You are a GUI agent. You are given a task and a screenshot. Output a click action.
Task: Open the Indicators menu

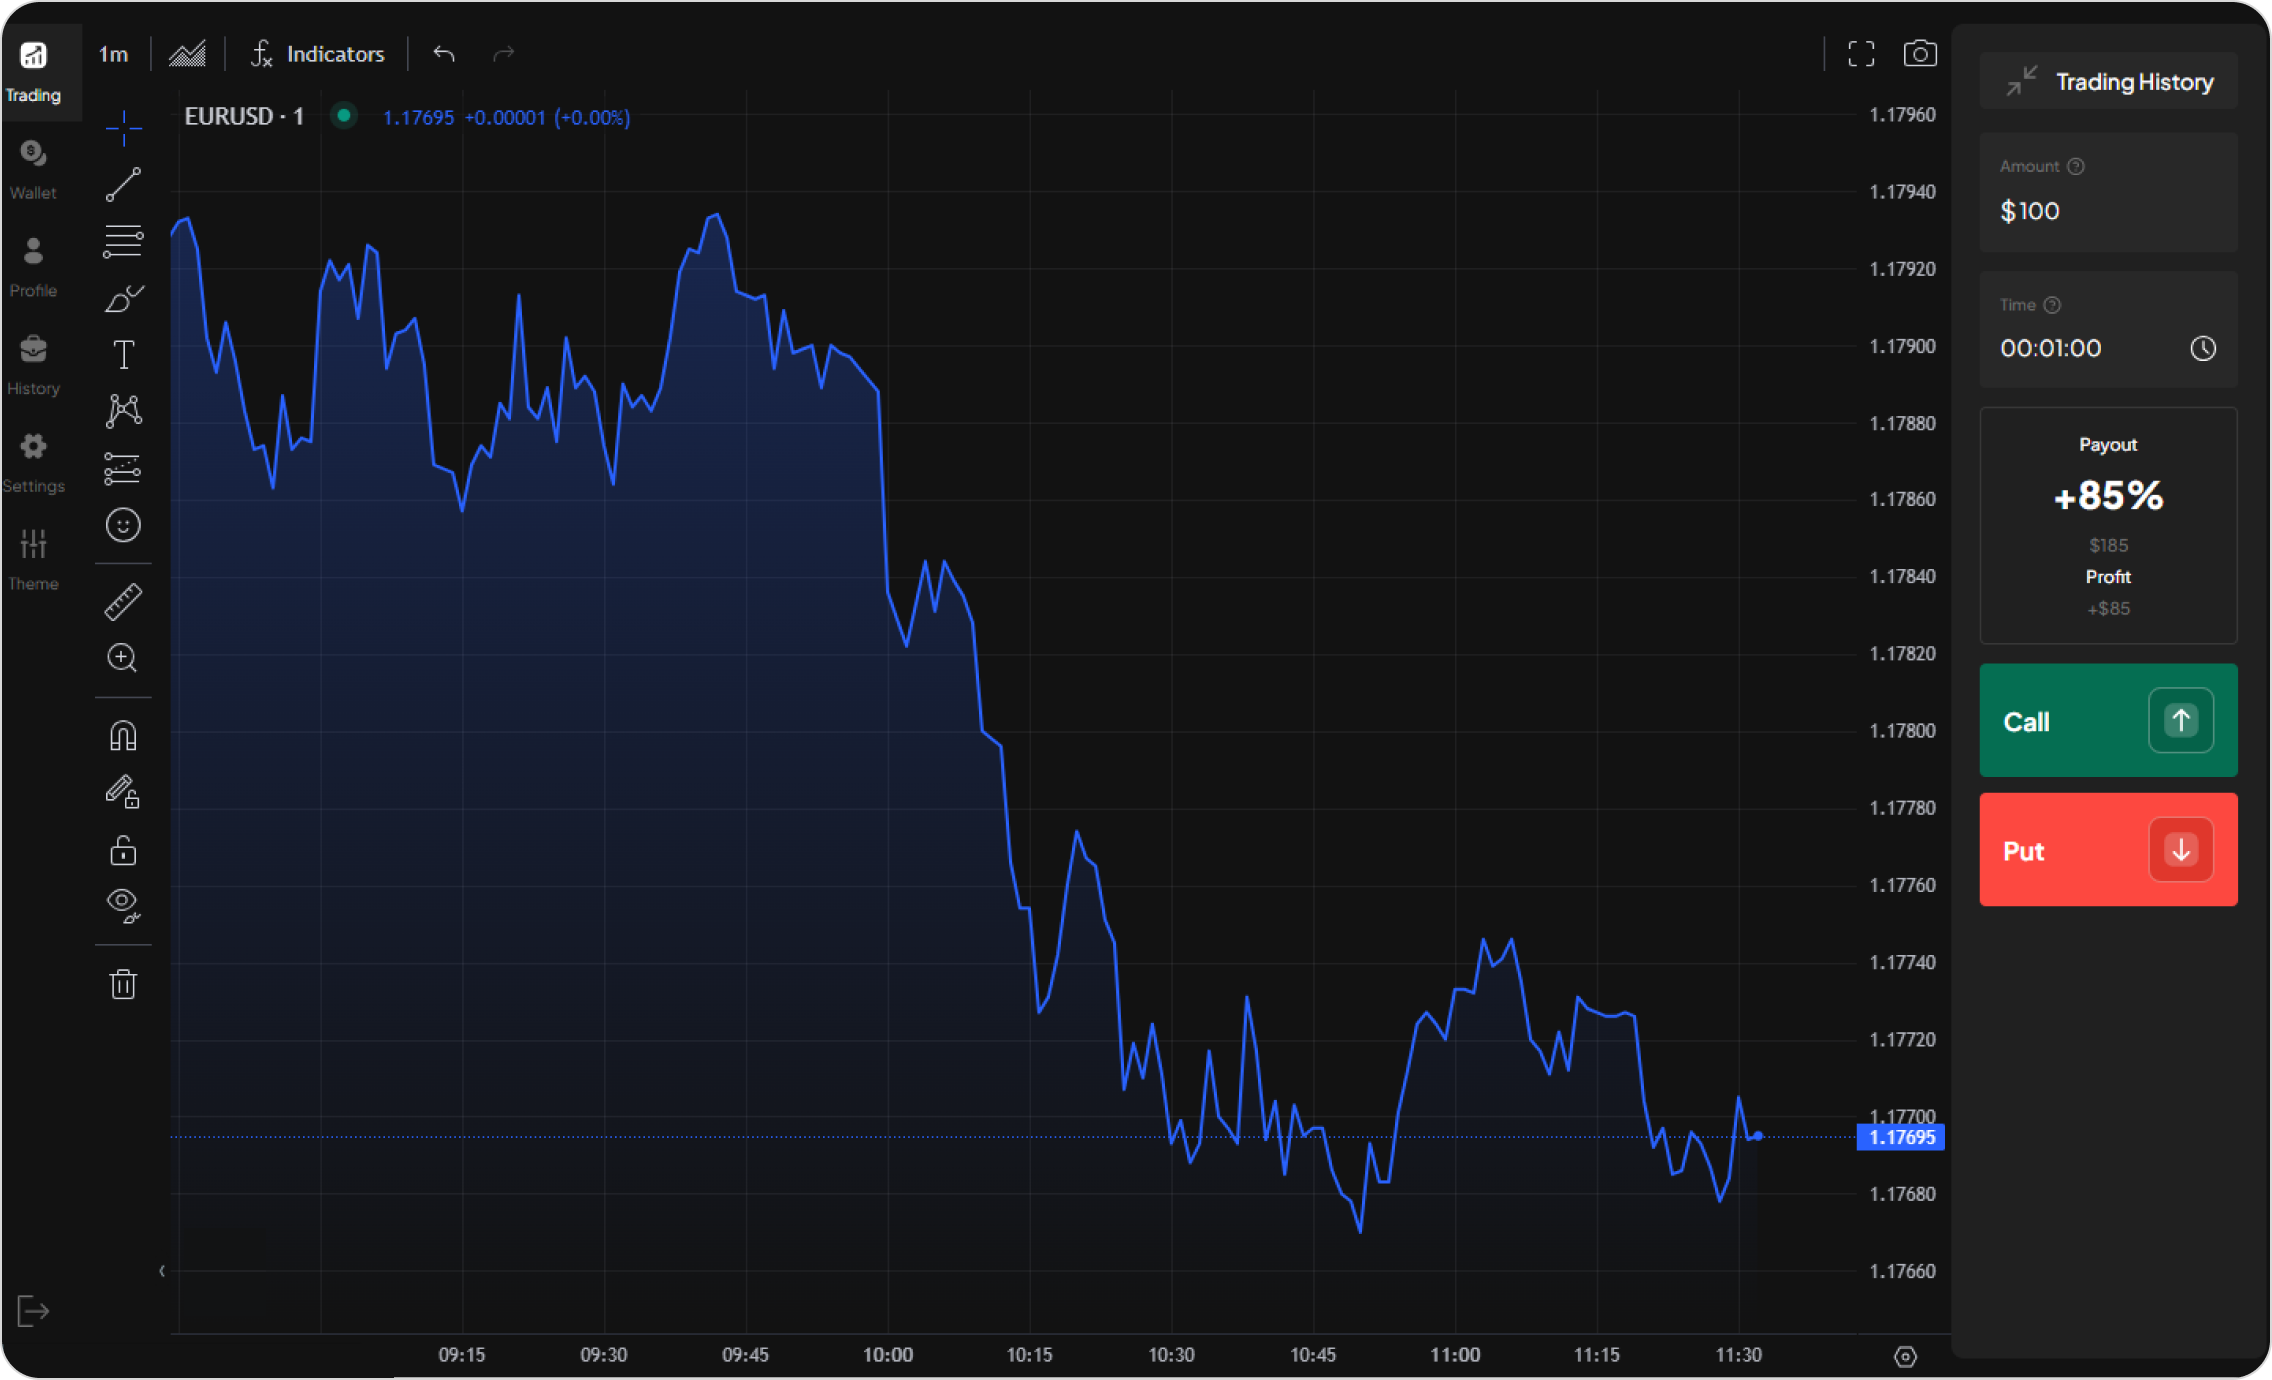(x=318, y=54)
